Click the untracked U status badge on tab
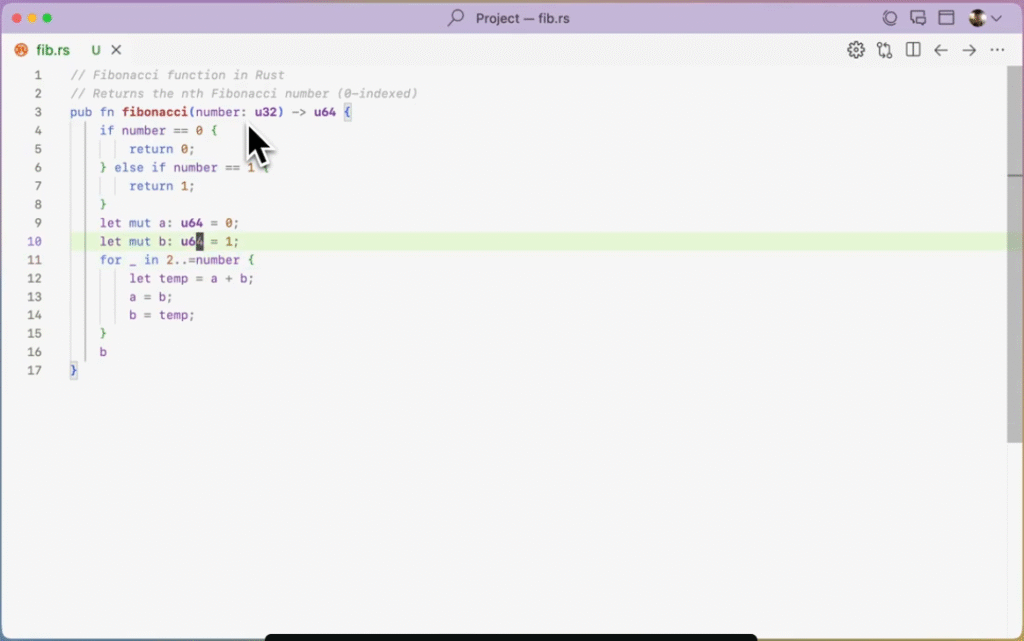 click(x=96, y=50)
